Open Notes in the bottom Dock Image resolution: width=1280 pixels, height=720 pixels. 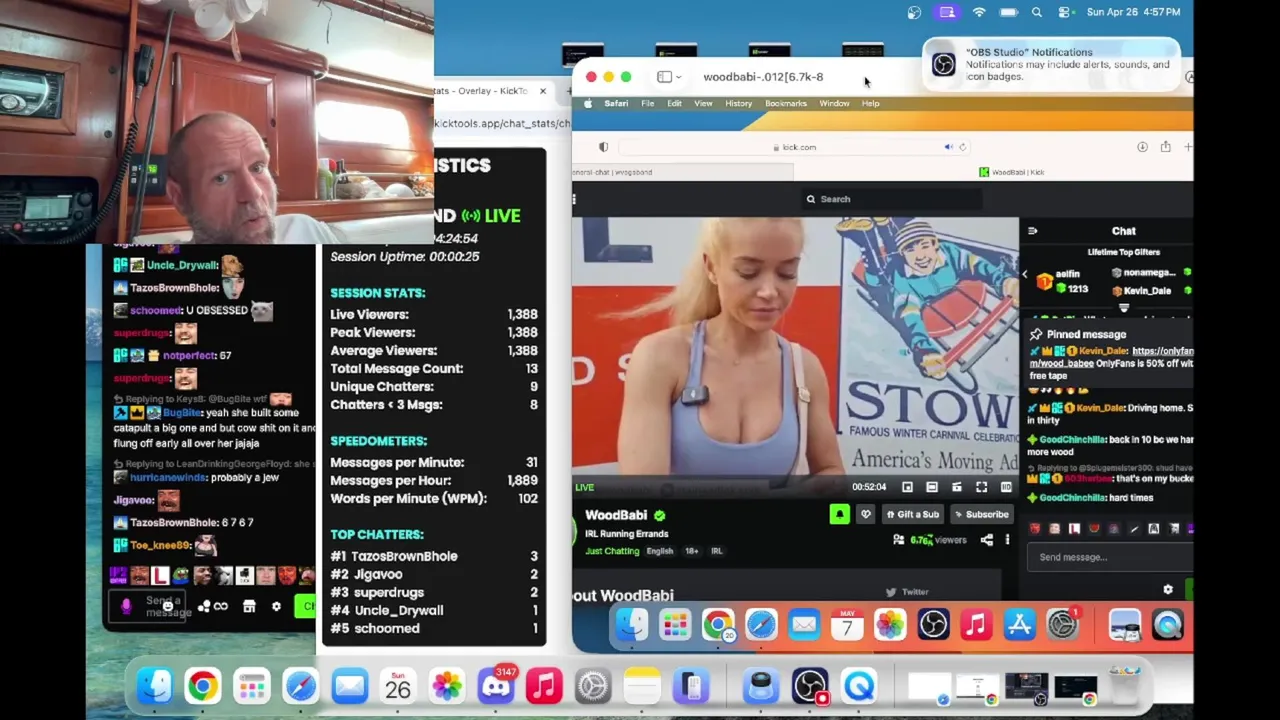pos(642,686)
